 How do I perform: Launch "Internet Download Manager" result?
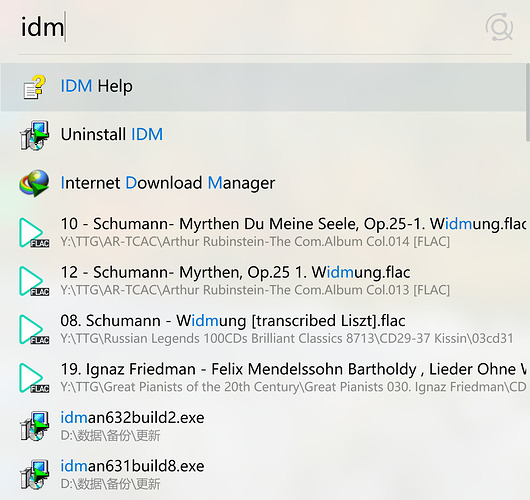coord(264,183)
